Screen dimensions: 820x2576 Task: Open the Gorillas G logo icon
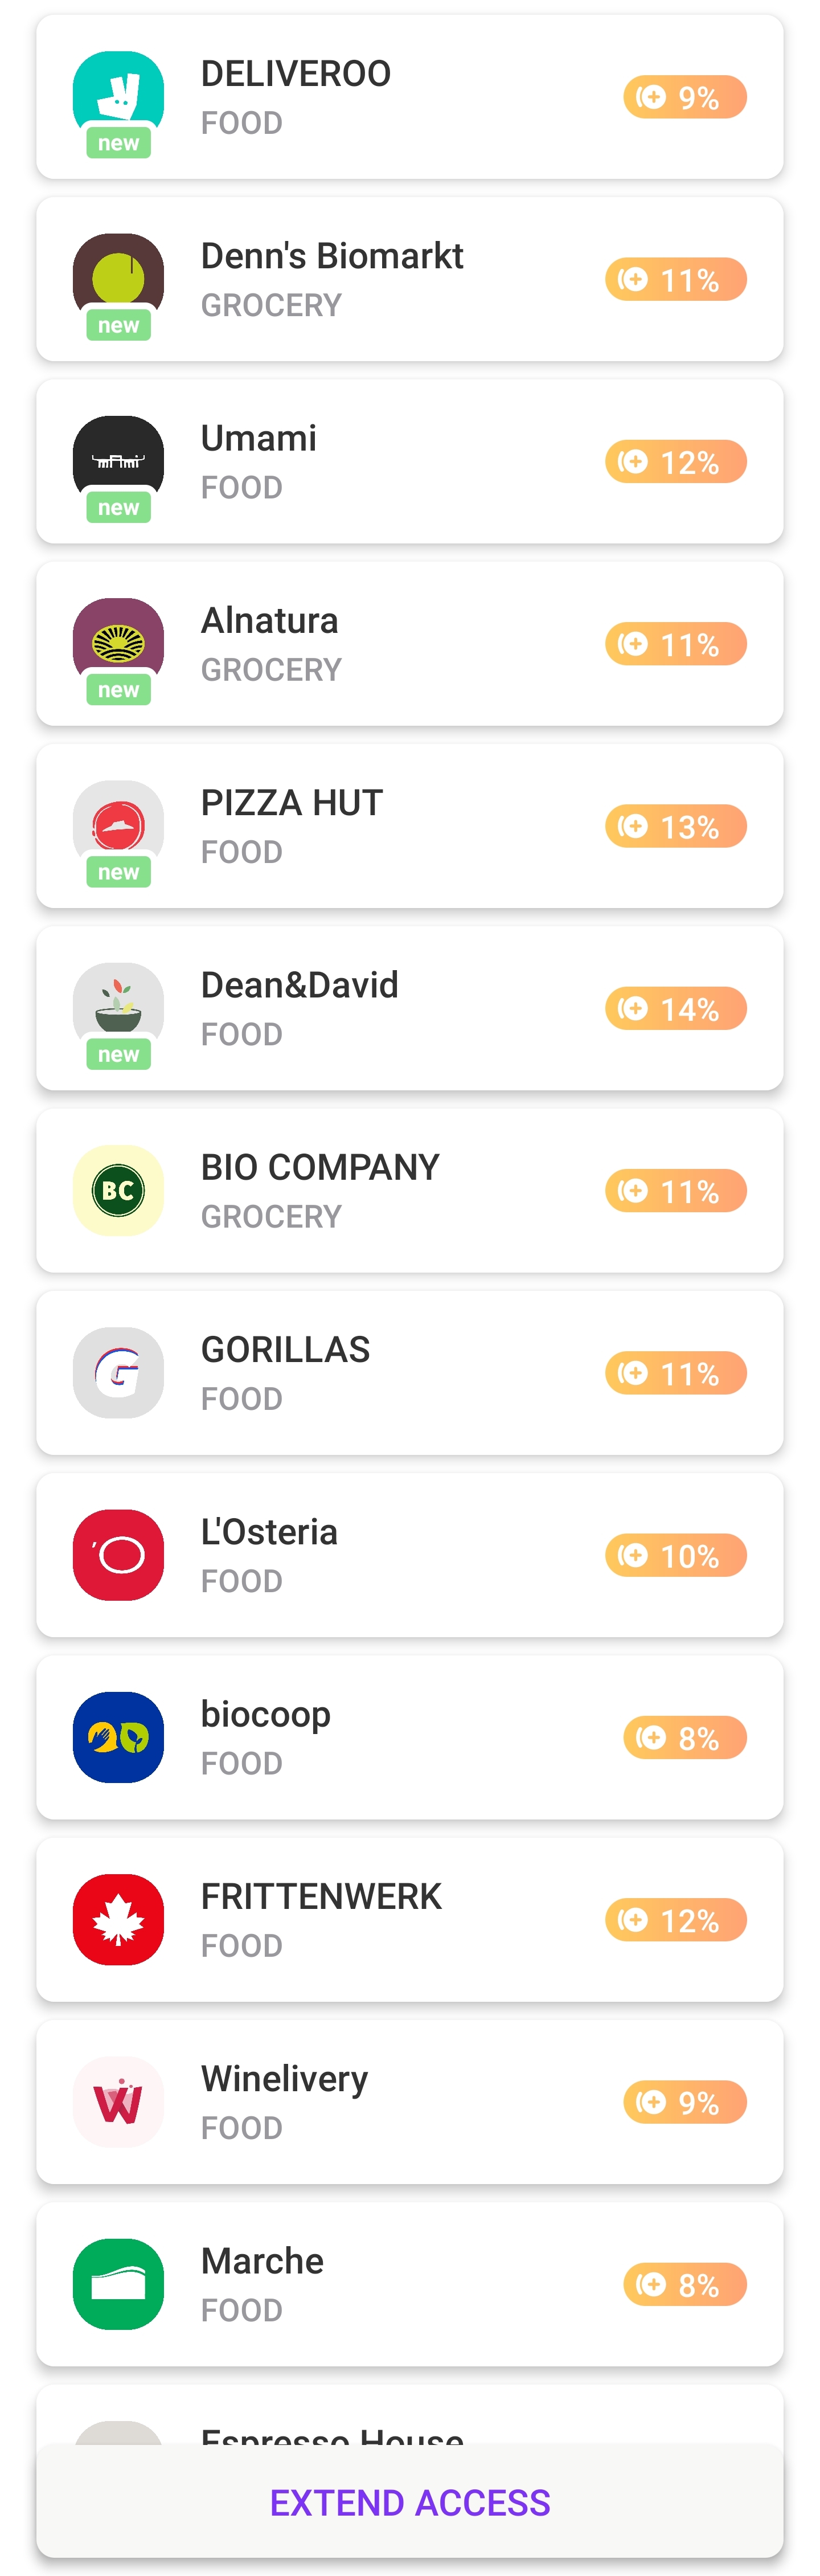(118, 1372)
